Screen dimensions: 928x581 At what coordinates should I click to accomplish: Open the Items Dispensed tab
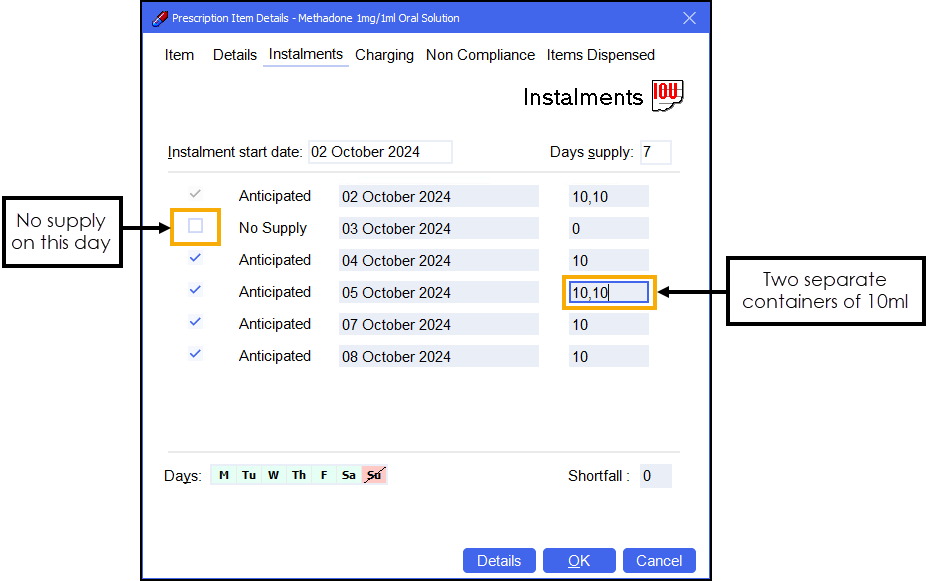pyautogui.click(x=600, y=55)
